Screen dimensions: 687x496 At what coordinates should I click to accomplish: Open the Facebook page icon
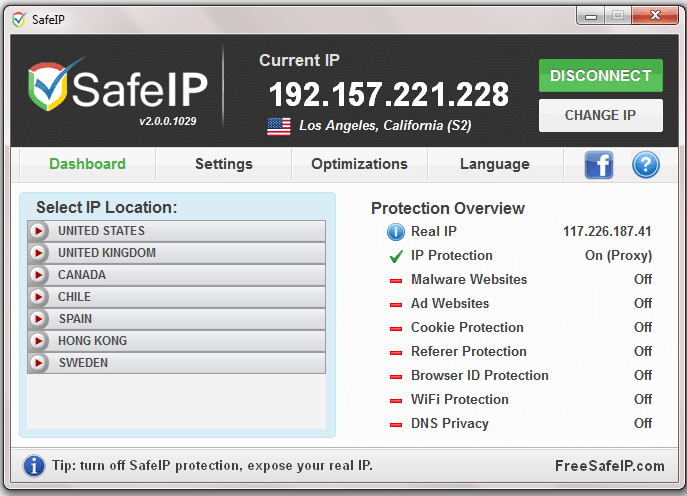[599, 164]
